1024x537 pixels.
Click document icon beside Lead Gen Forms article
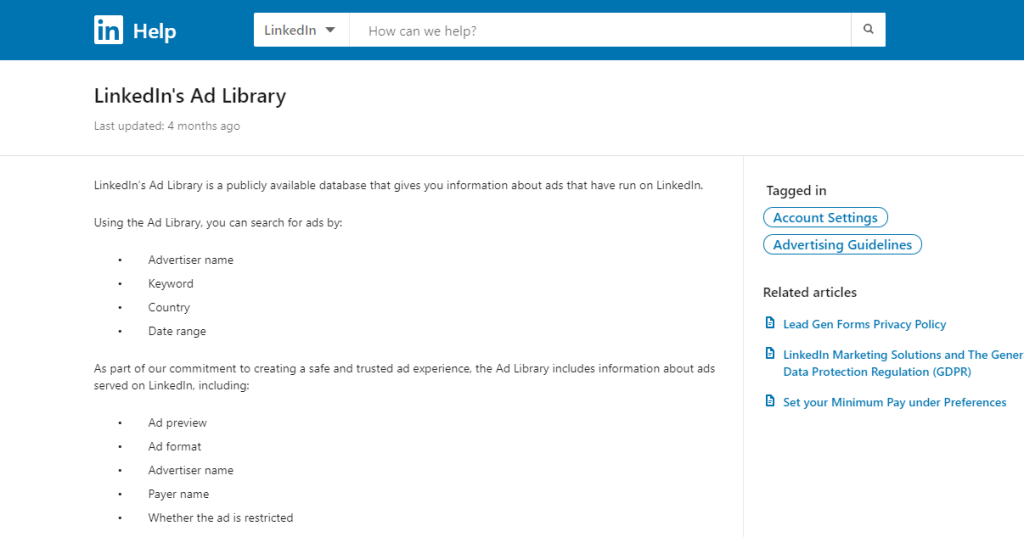pos(770,323)
